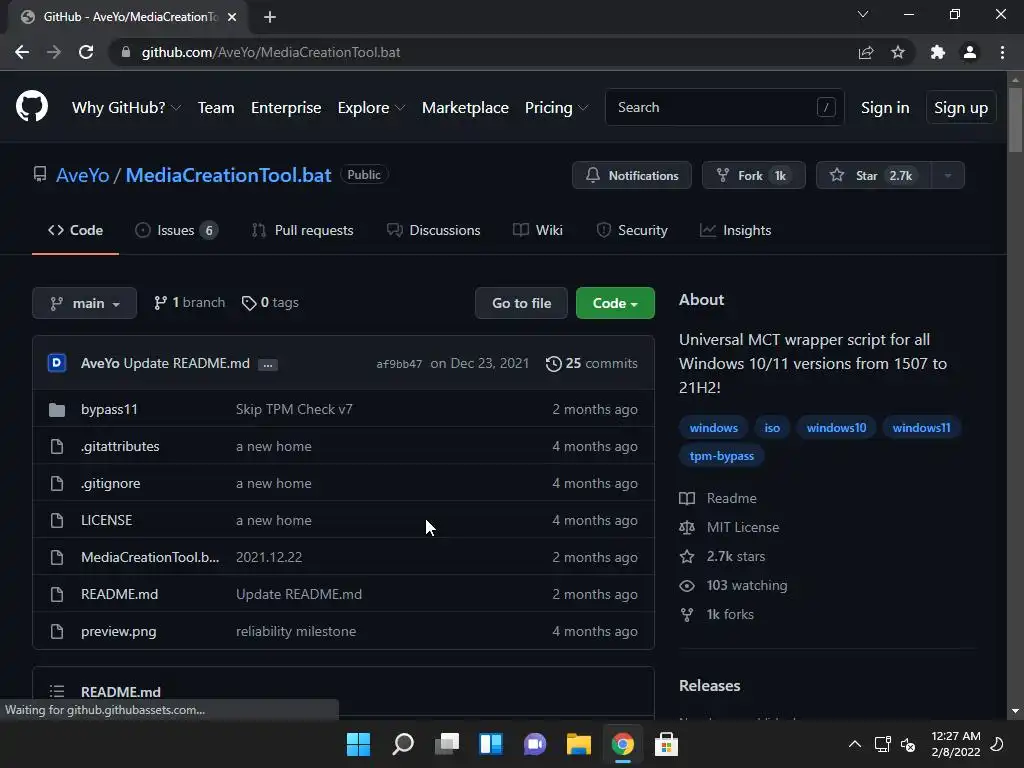Click the tpm-bypass topic tag
Image resolution: width=1024 pixels, height=768 pixels.
[722, 456]
